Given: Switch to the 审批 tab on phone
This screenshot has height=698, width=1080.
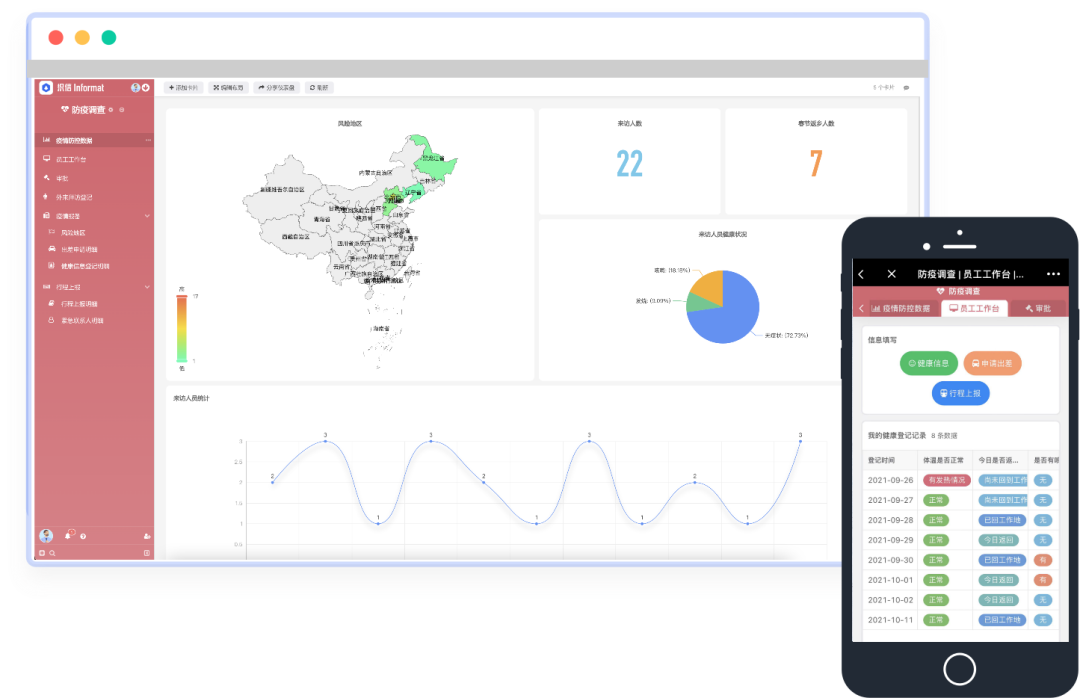Looking at the screenshot, I should point(1039,309).
